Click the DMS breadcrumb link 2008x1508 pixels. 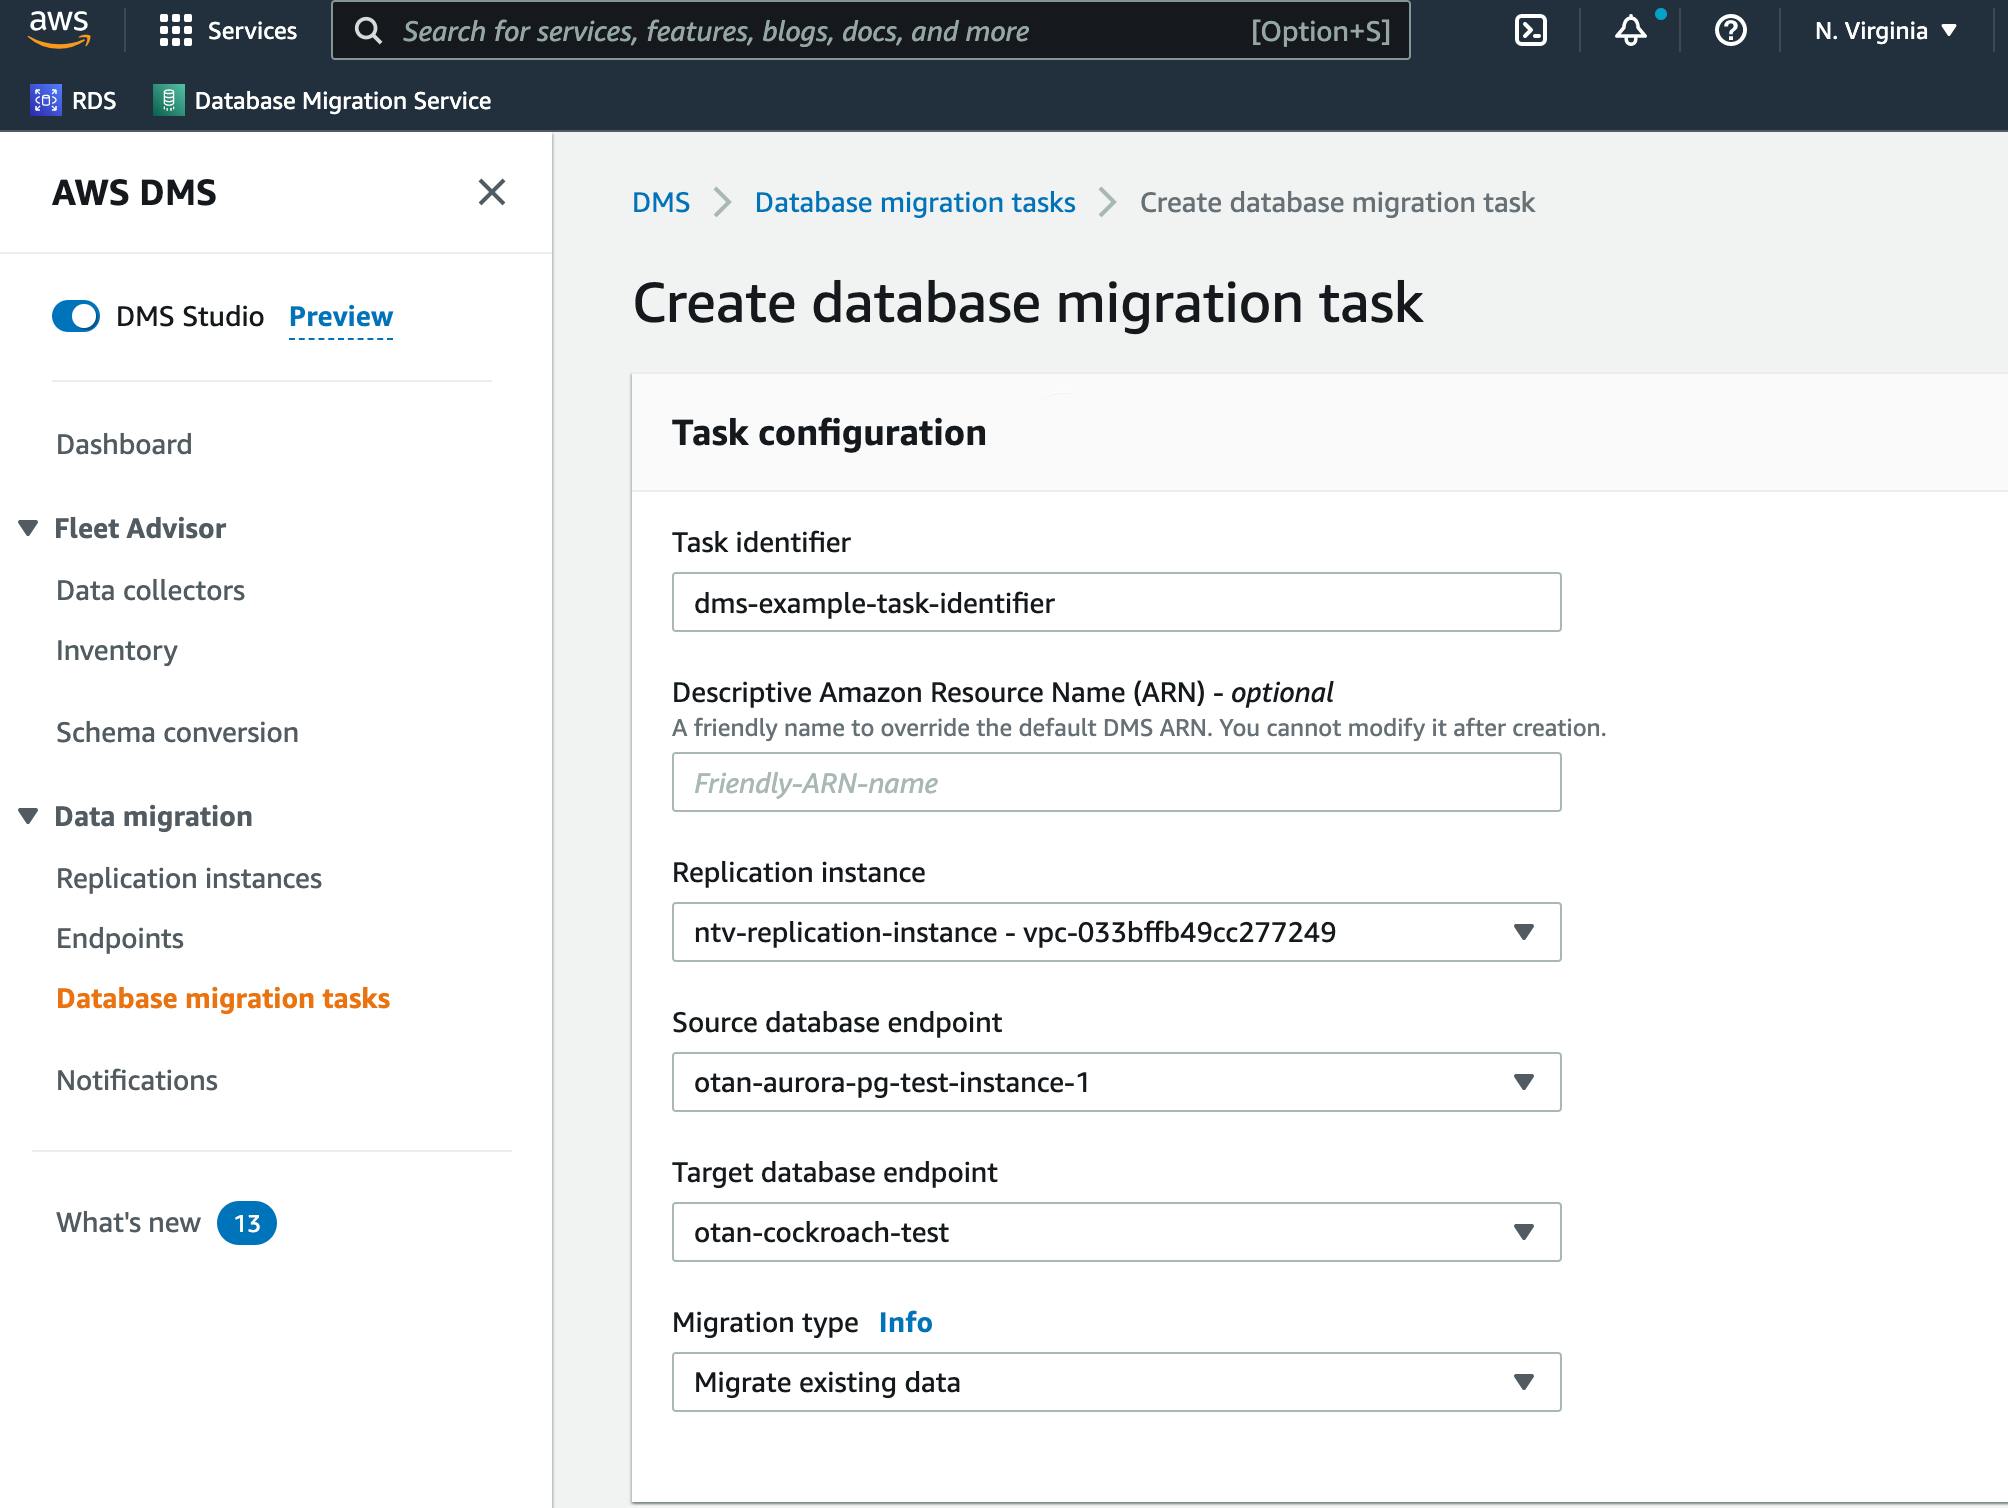tap(660, 202)
